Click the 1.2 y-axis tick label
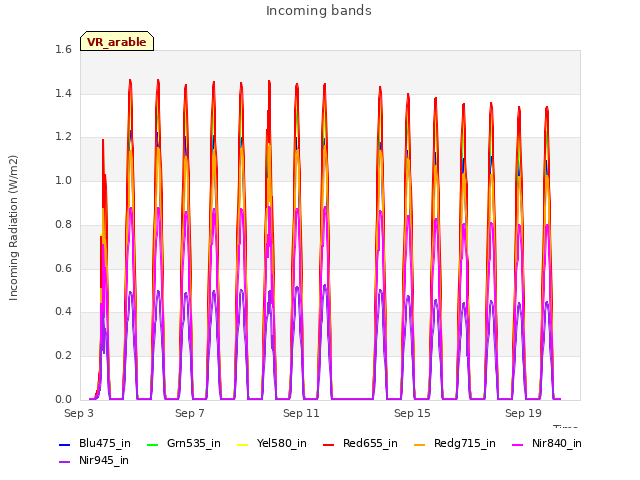This screenshot has width=640, height=480. [x=63, y=137]
